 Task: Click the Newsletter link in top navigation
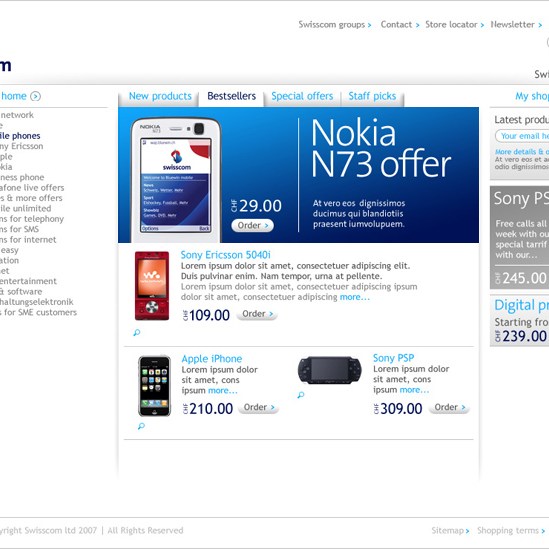coord(512,25)
